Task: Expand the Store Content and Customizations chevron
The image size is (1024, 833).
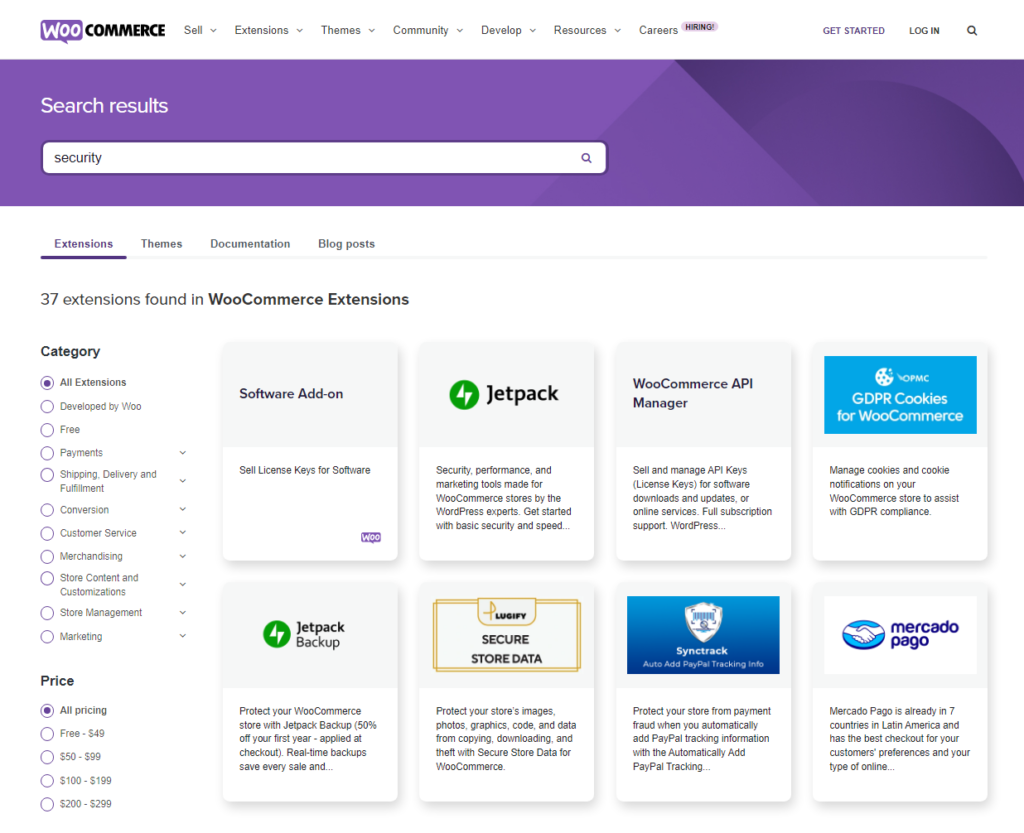Action: pos(183,584)
